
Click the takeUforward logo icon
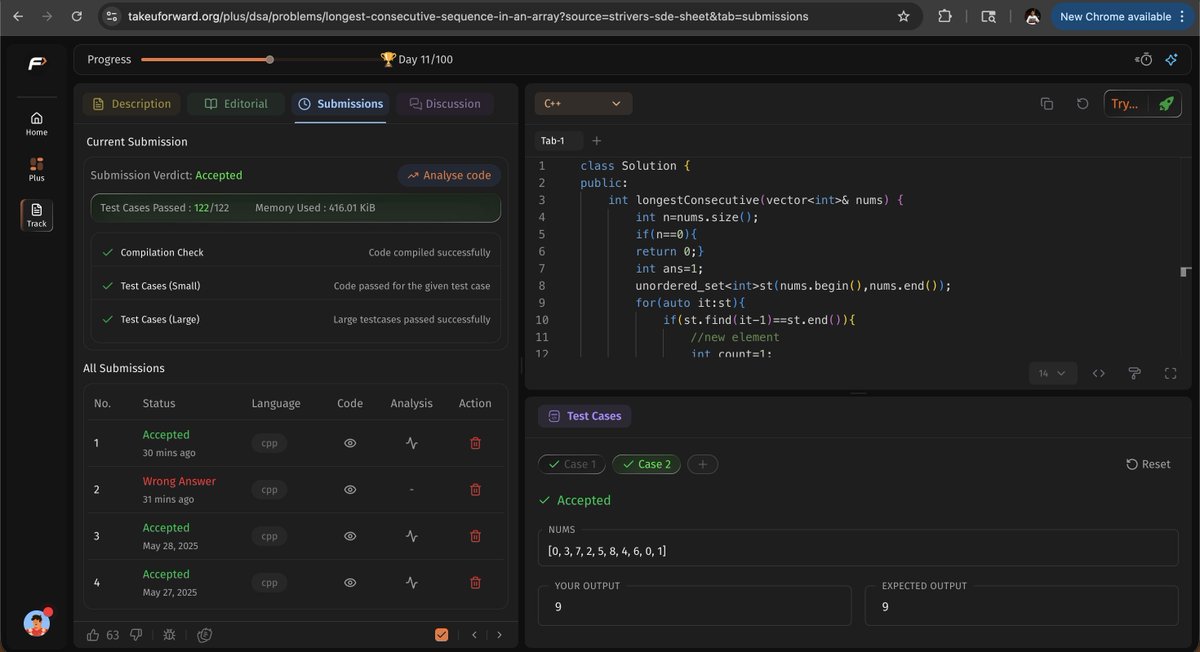36,63
